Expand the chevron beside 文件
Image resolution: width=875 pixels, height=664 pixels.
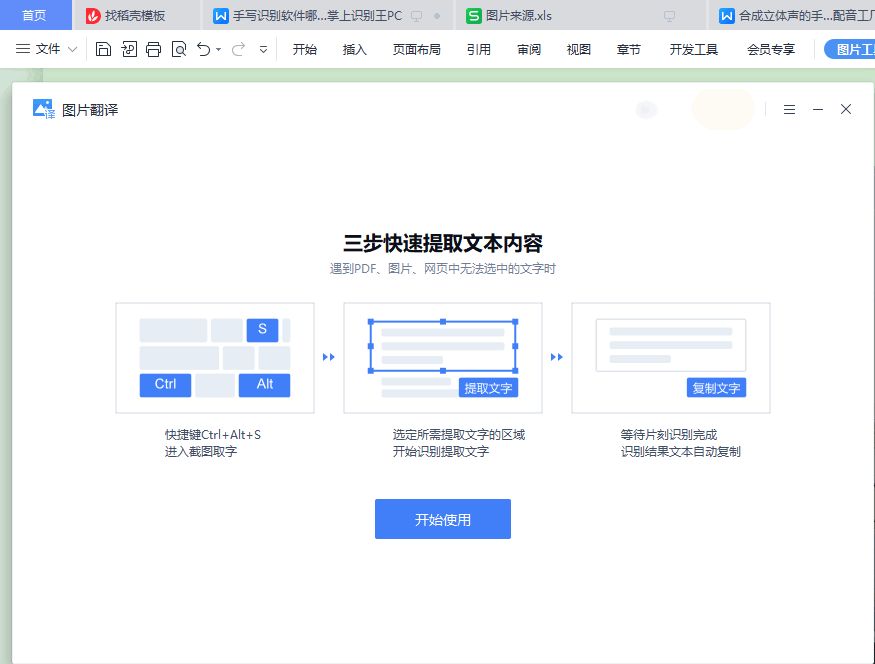(x=72, y=49)
